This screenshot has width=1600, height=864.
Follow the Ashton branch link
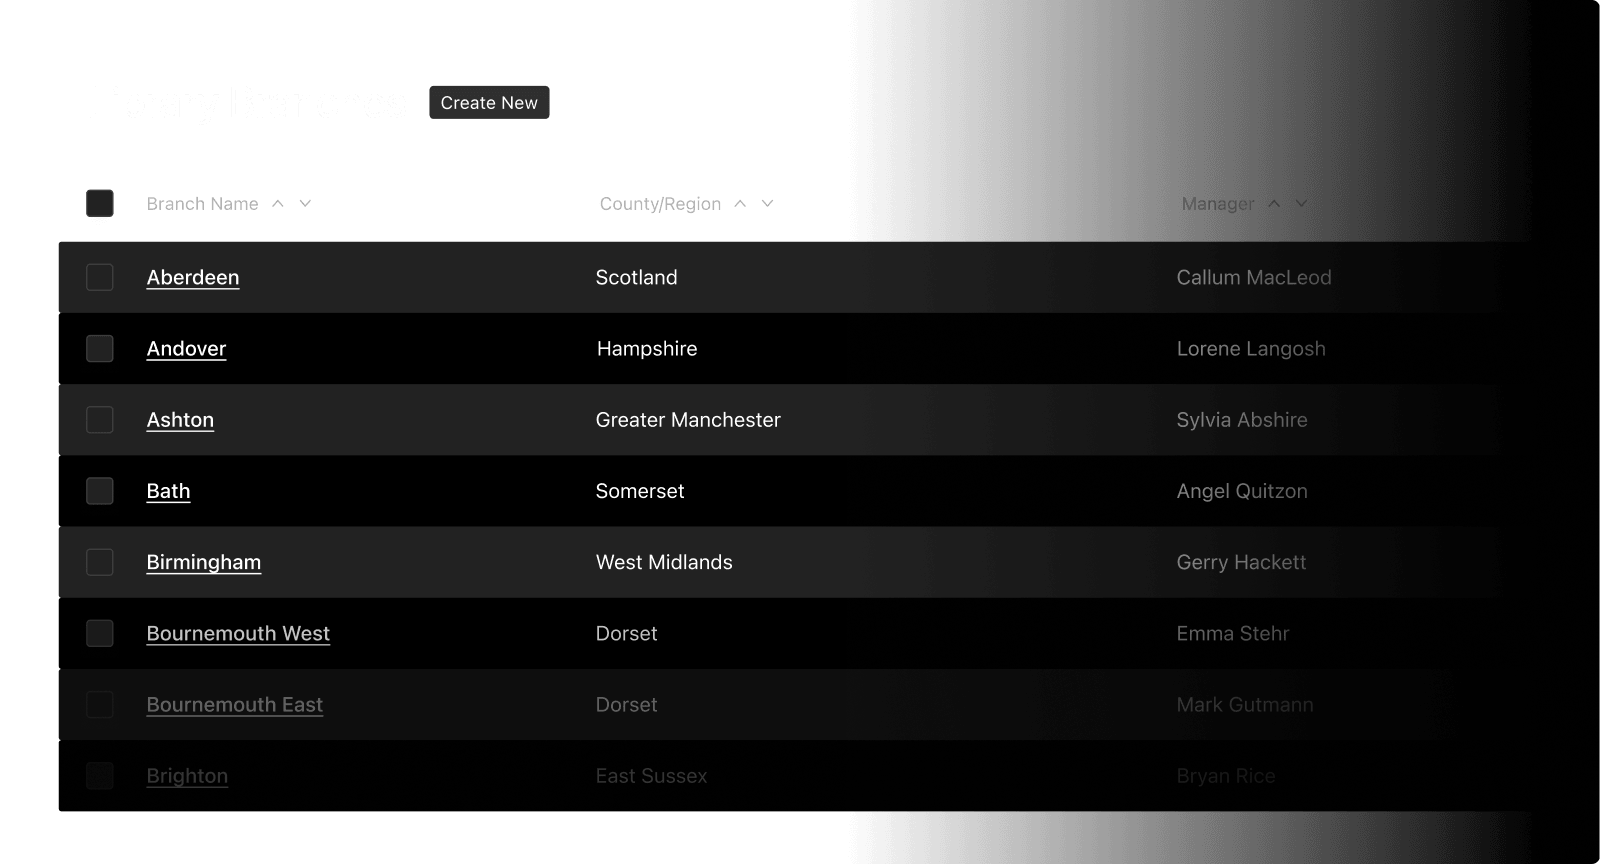click(x=180, y=420)
